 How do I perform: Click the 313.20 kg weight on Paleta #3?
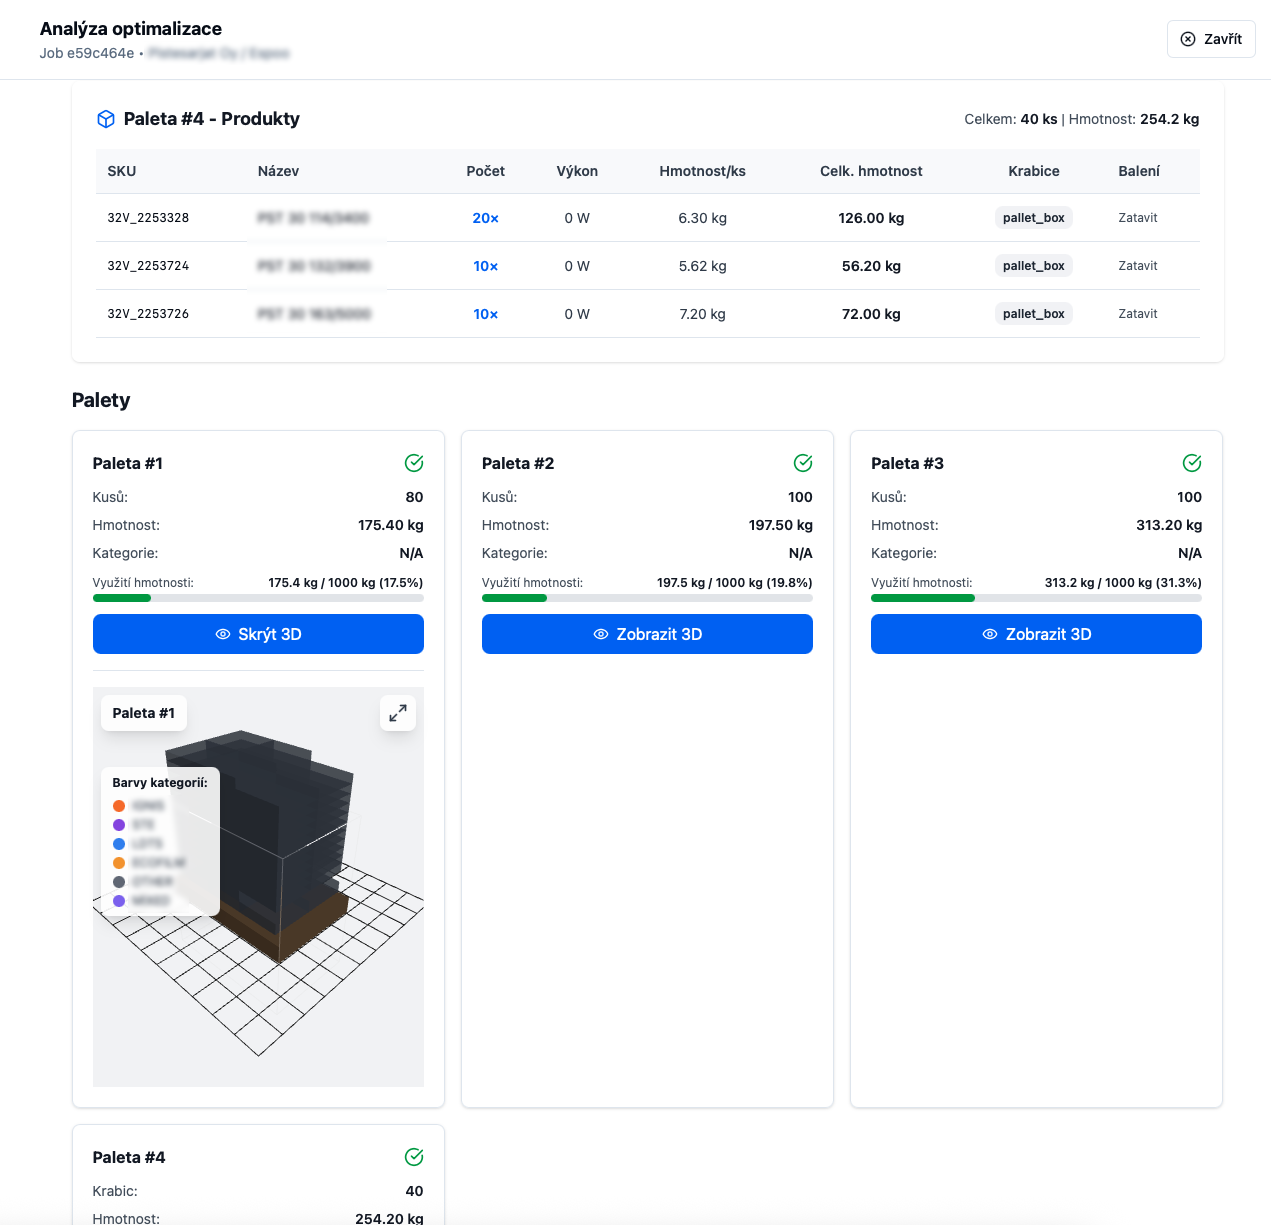(x=1169, y=525)
